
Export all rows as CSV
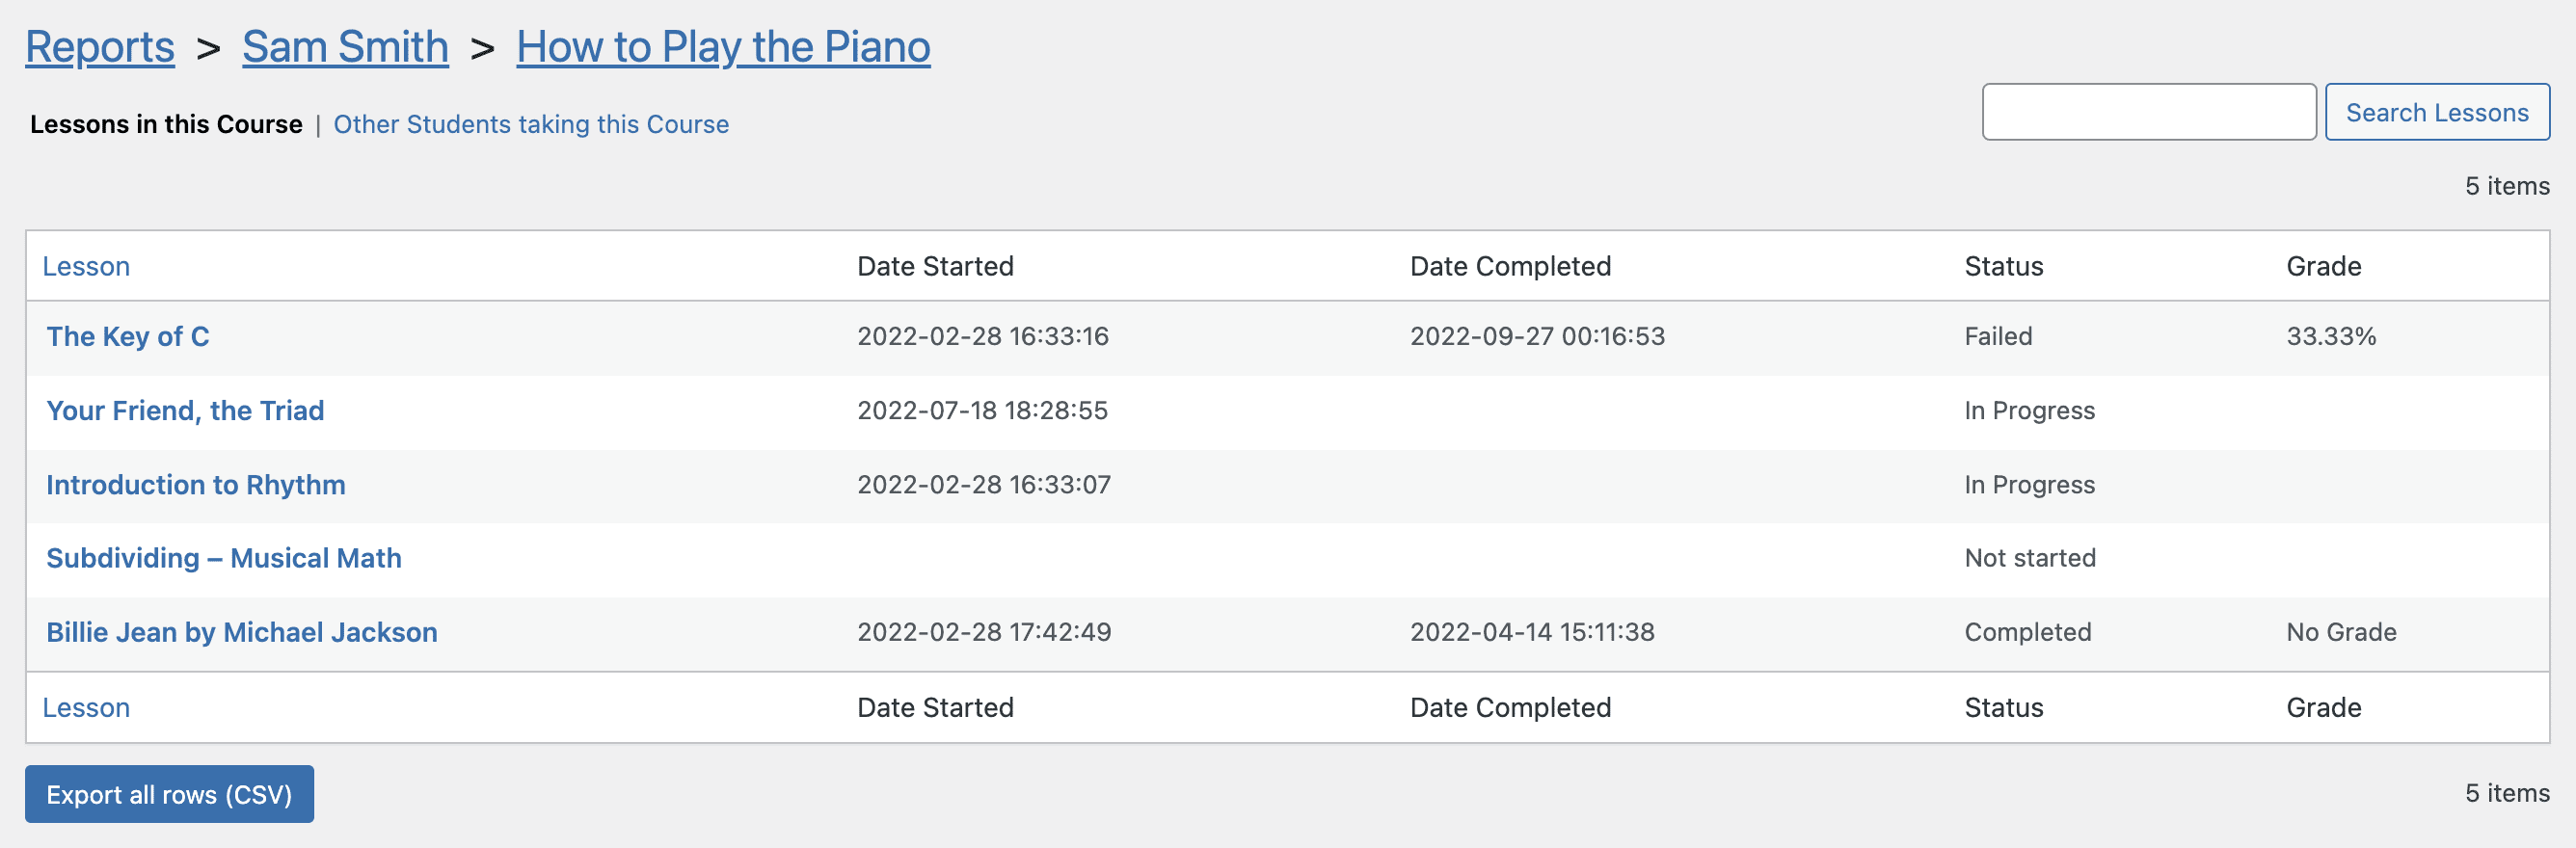[x=169, y=794]
